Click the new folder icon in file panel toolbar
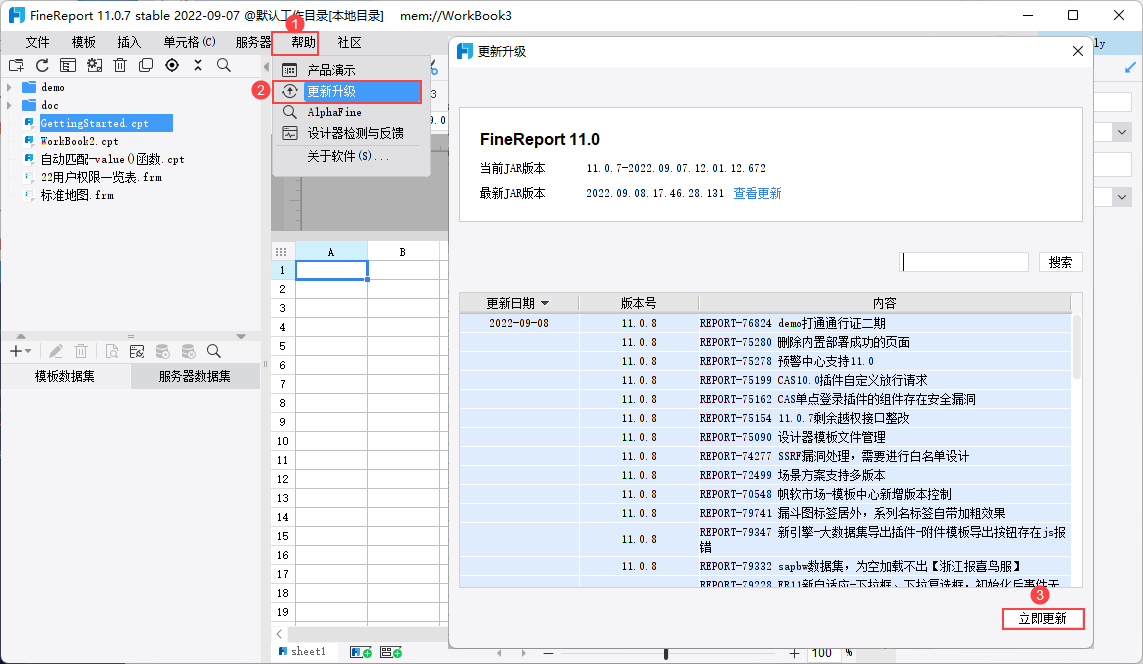1143x664 pixels. point(16,66)
